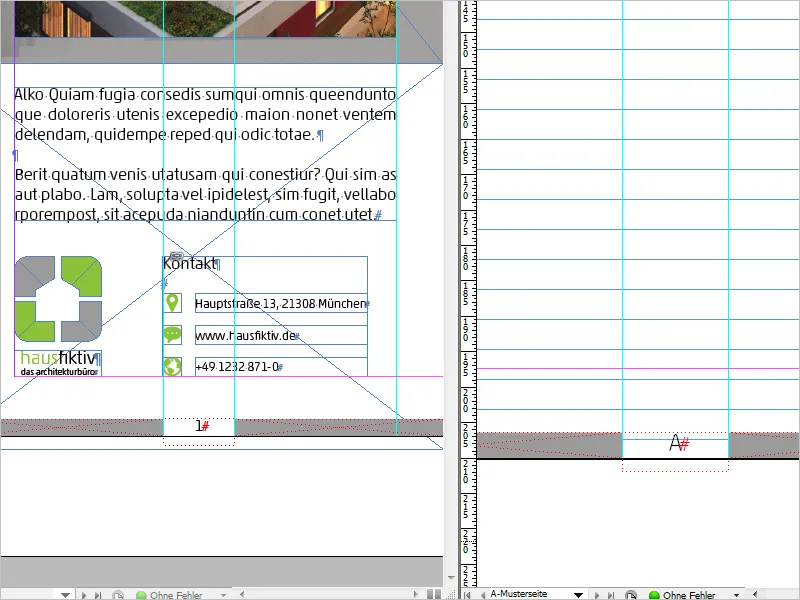Screen dimensions: 800x600
Task: Click vertical ruler in master page window
Action: [x=468, y=293]
